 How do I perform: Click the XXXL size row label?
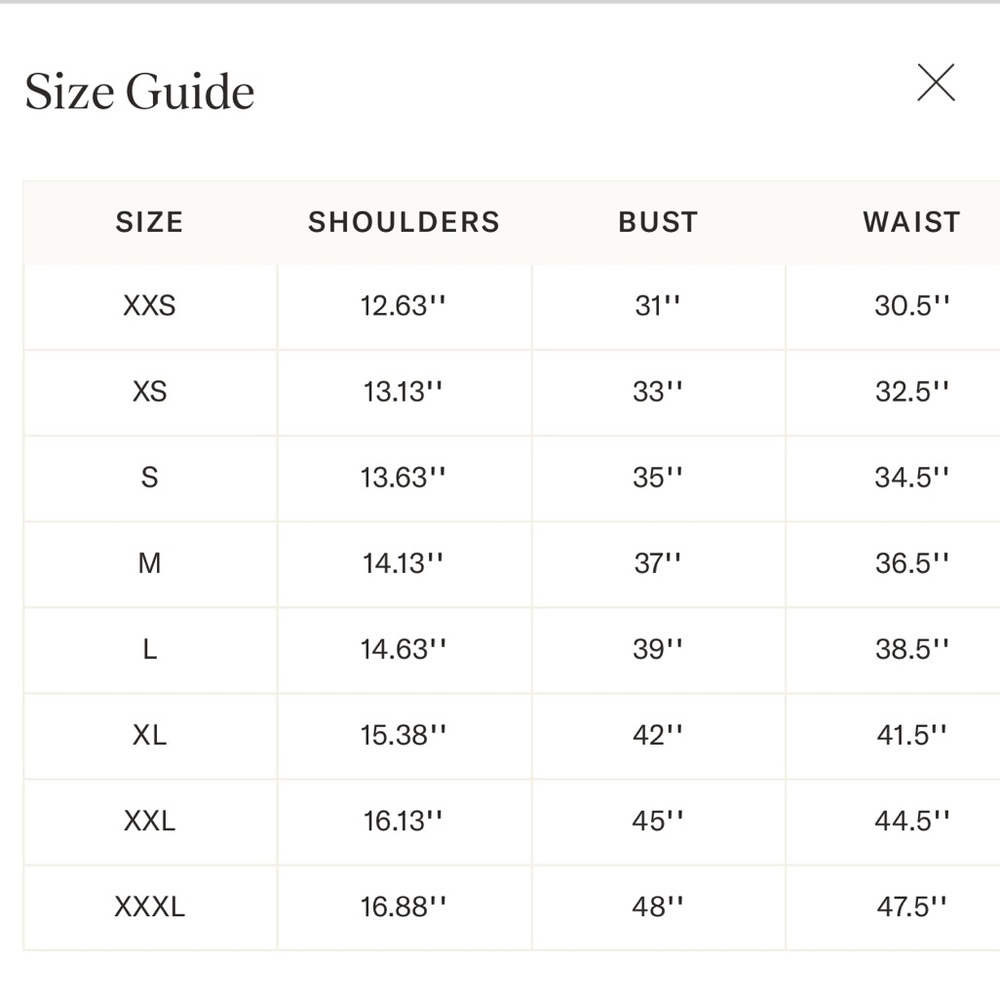(x=150, y=906)
